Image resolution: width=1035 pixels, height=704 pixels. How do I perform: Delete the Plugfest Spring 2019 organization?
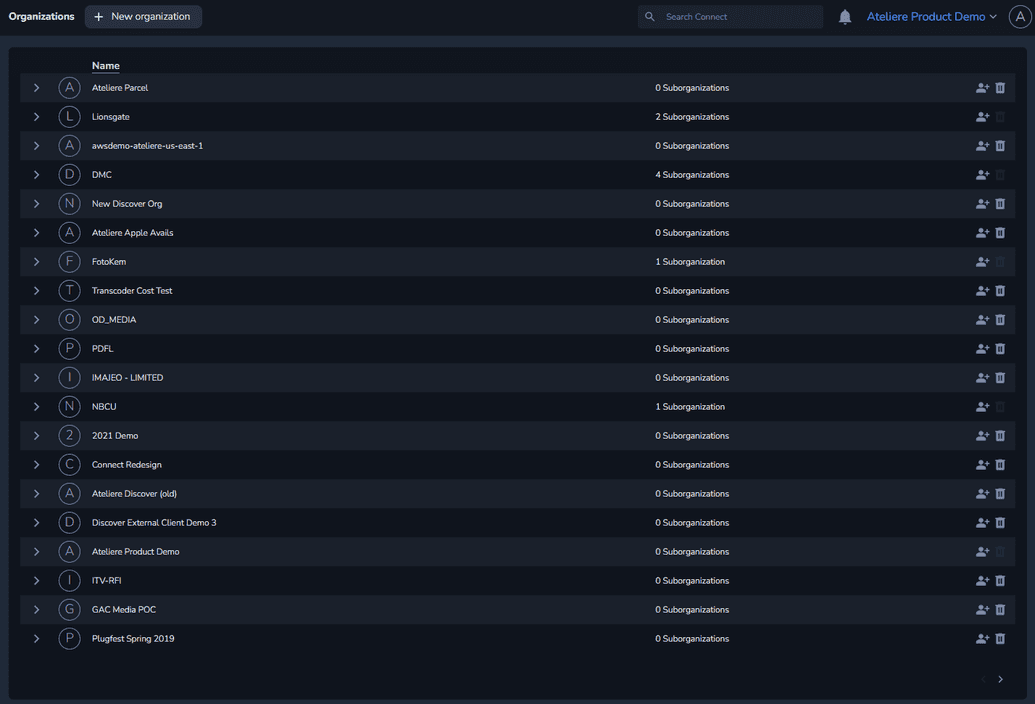[x=1000, y=639]
